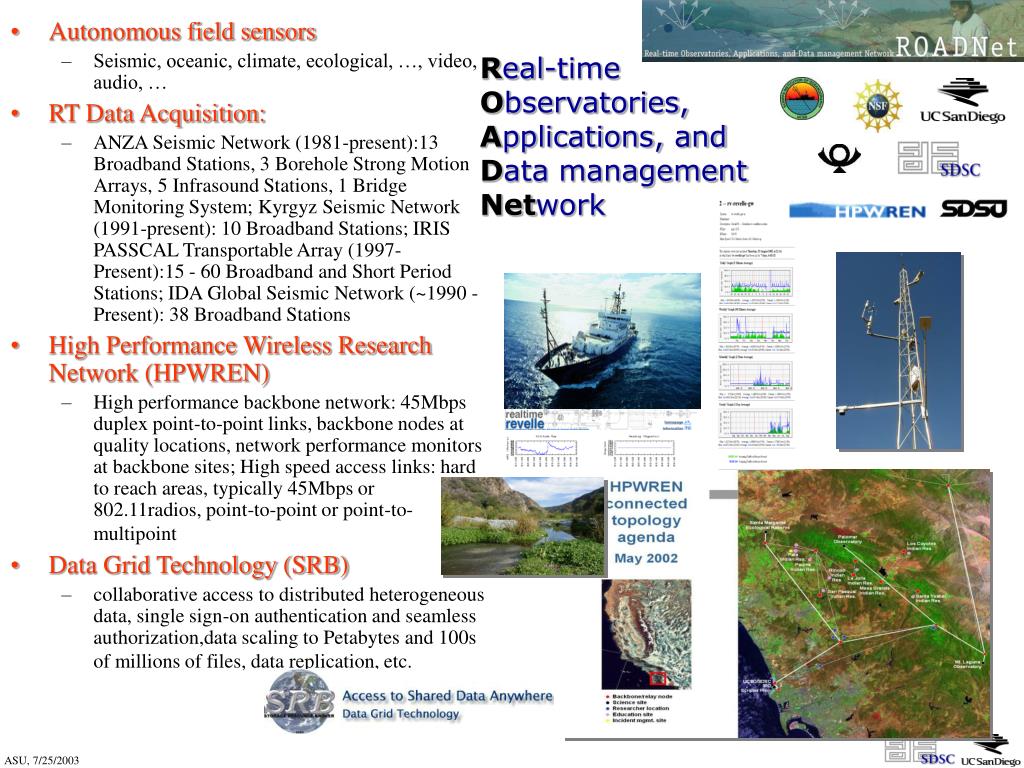Image resolution: width=1024 pixels, height=768 pixels.
Task: Click the 'Real-time' title line
Action: click(551, 68)
